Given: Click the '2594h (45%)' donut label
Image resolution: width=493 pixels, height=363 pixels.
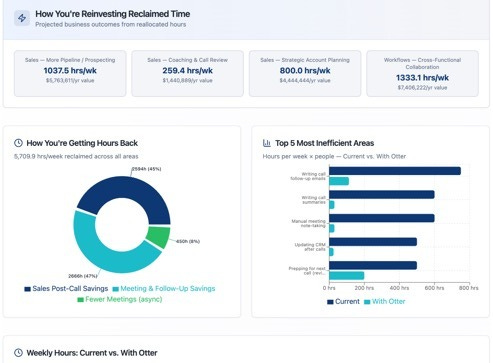Looking at the screenshot, I should point(146,169).
